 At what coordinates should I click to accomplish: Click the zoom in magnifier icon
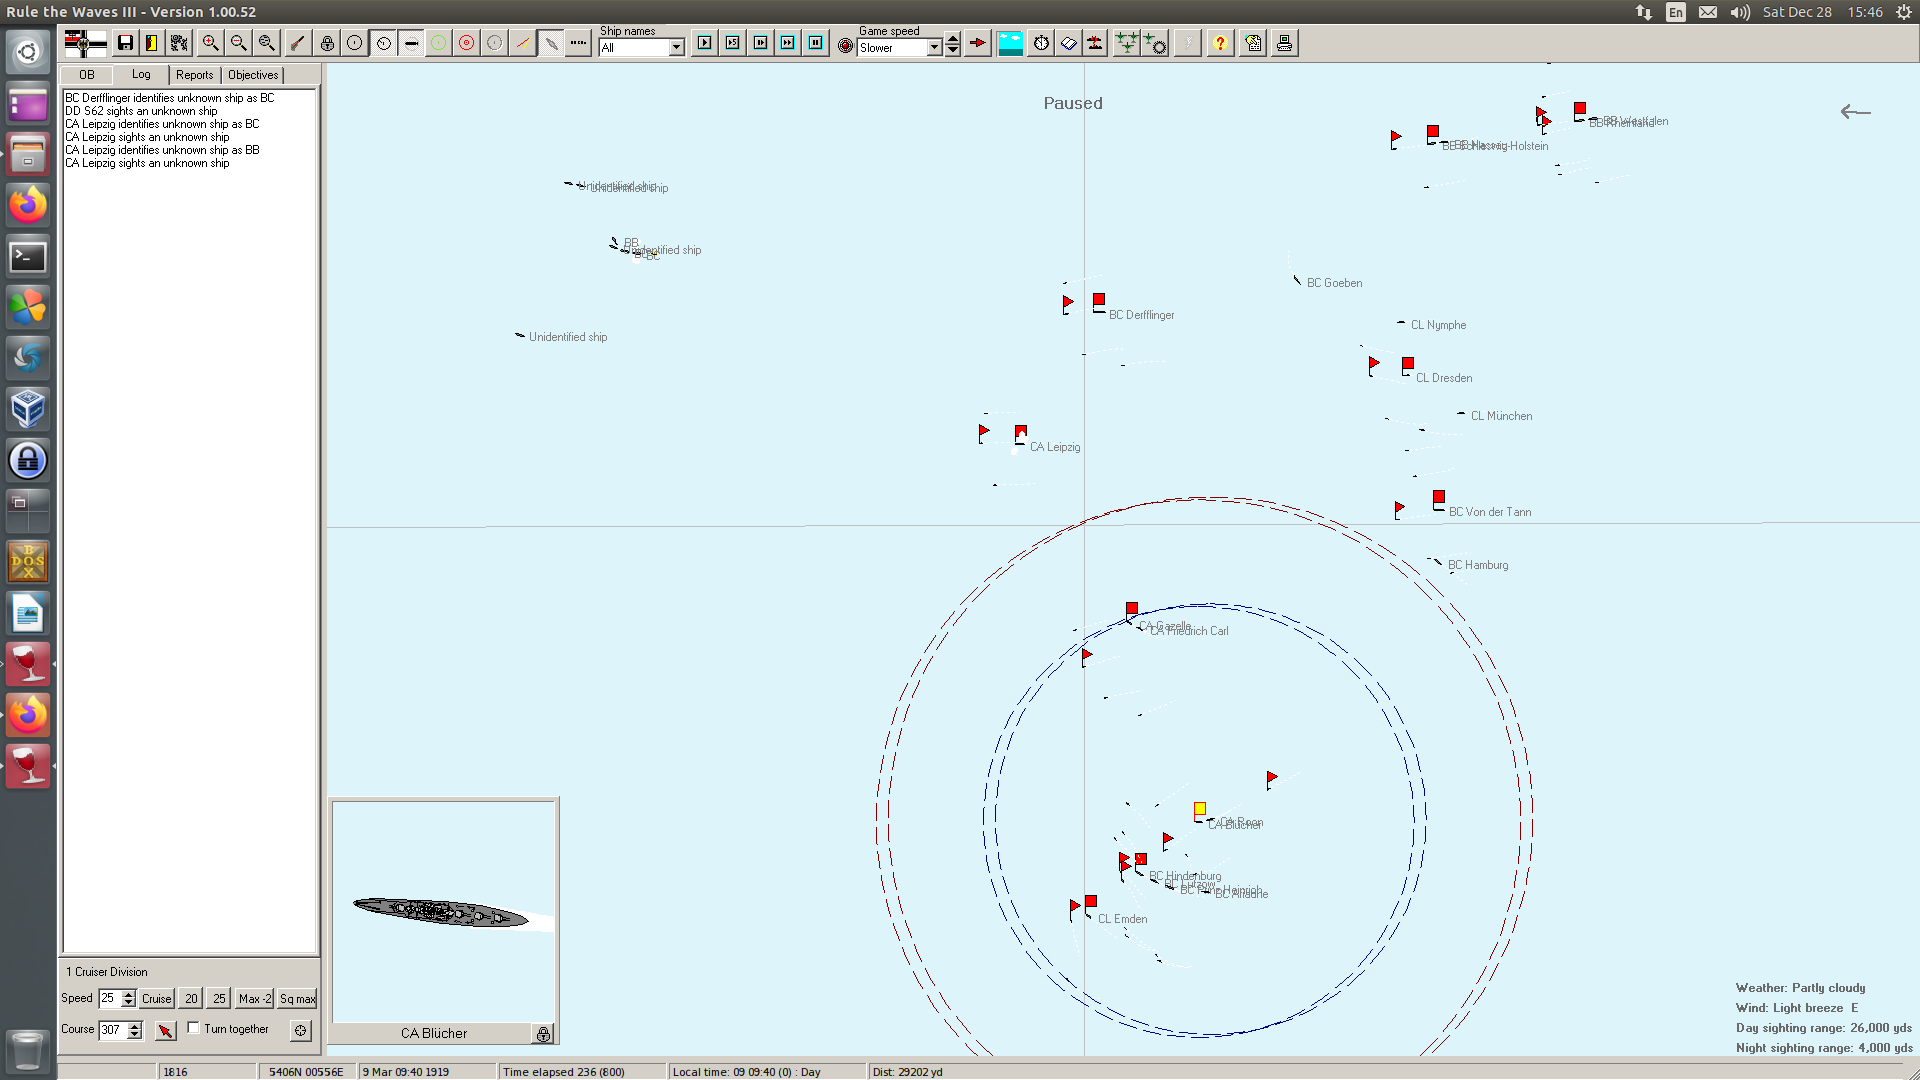[210, 43]
